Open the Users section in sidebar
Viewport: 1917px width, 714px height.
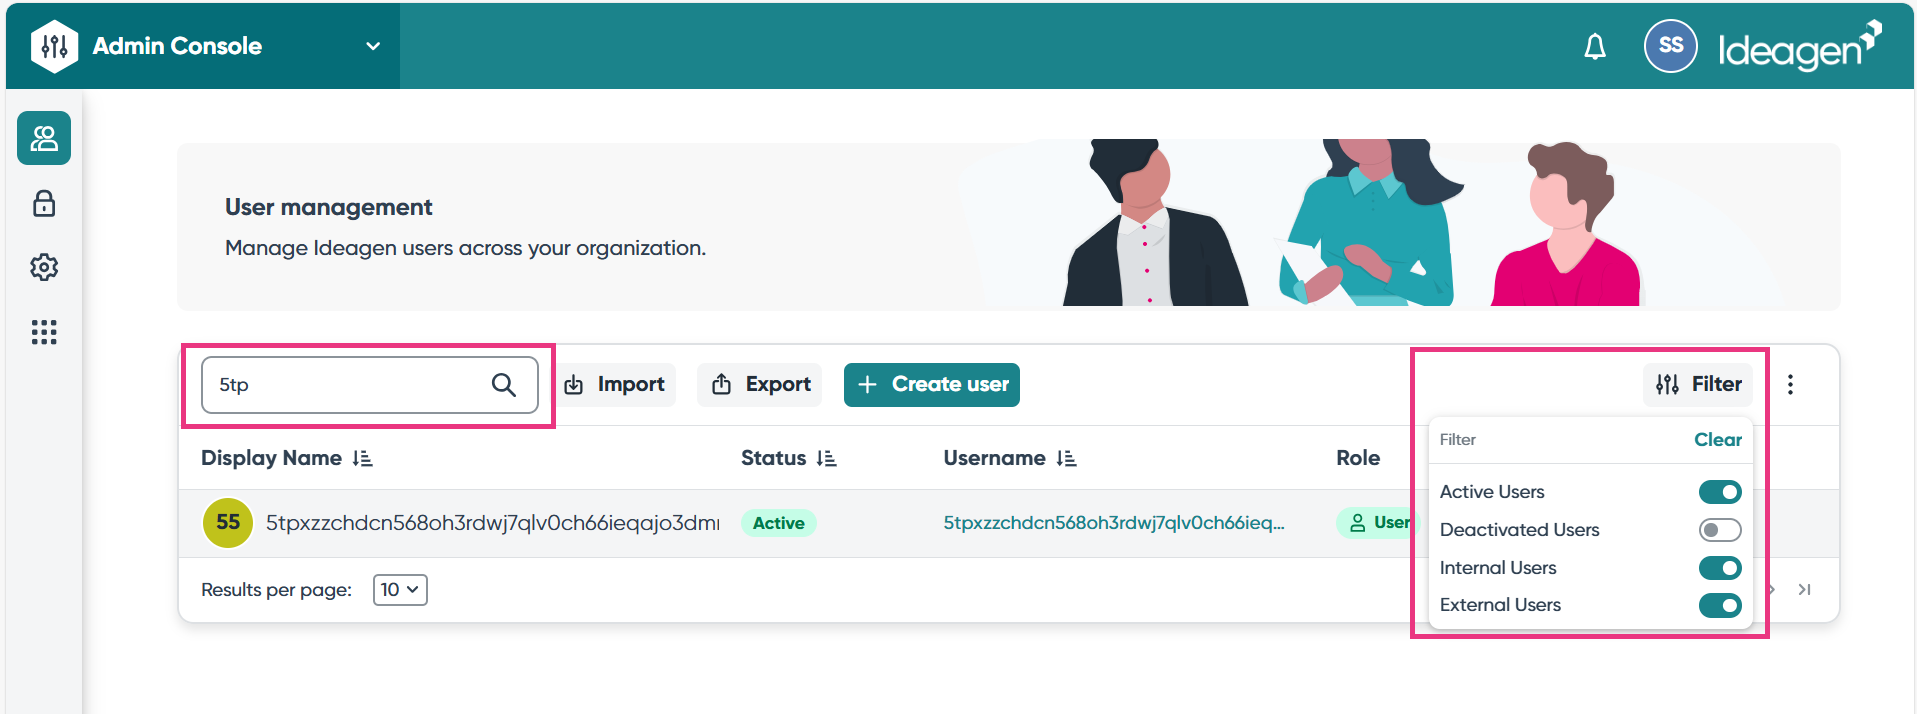(44, 138)
